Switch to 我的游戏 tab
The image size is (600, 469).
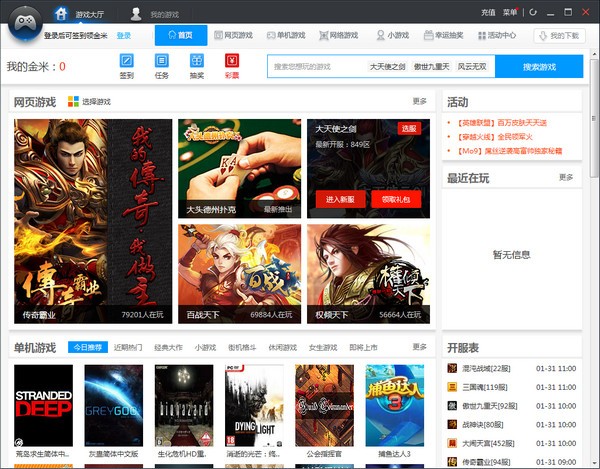coord(154,14)
